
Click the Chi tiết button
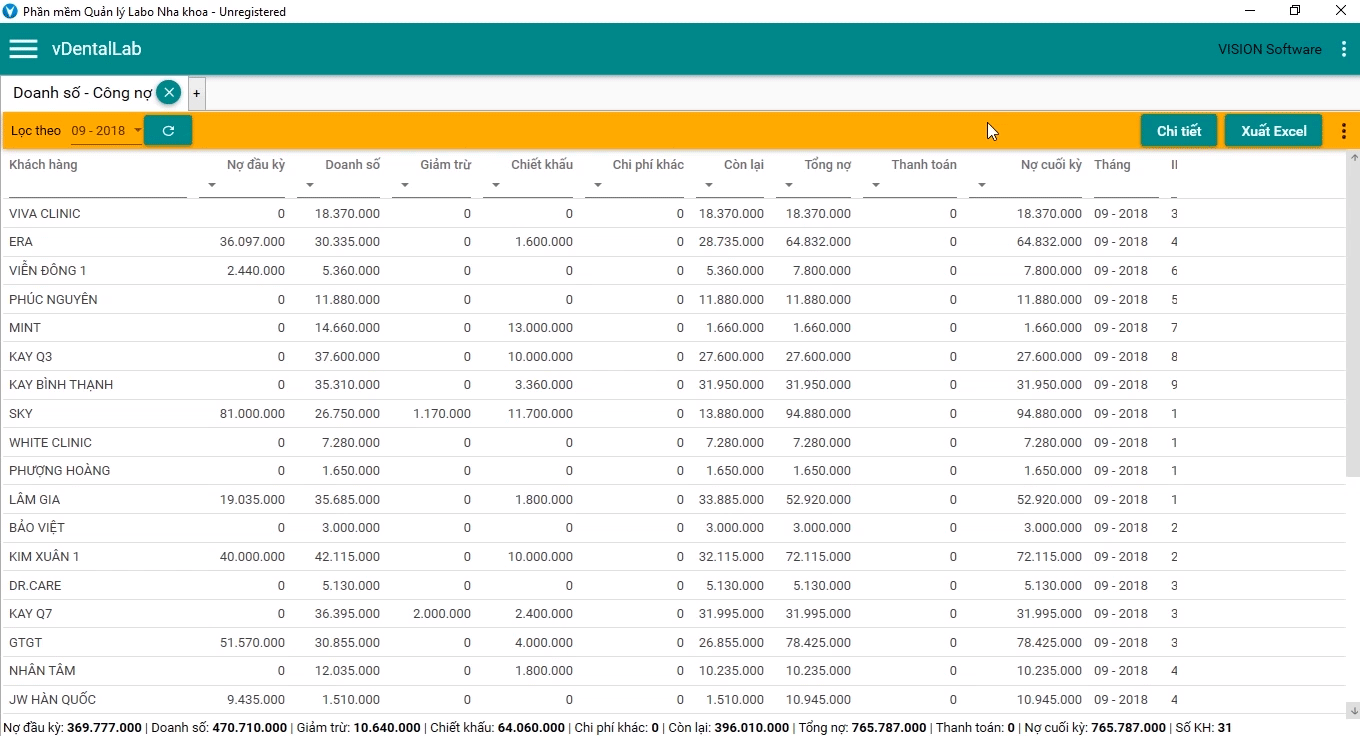(1179, 131)
